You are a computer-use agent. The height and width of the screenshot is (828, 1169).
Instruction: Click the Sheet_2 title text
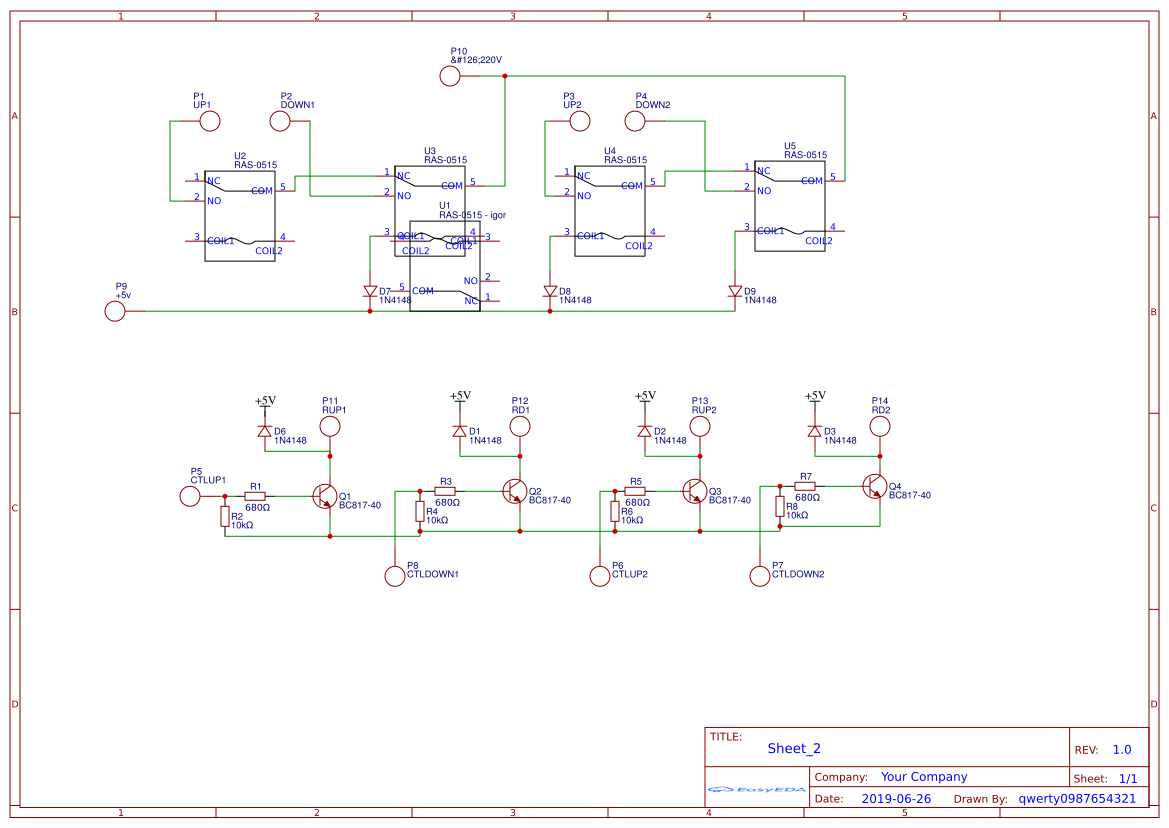(794, 749)
